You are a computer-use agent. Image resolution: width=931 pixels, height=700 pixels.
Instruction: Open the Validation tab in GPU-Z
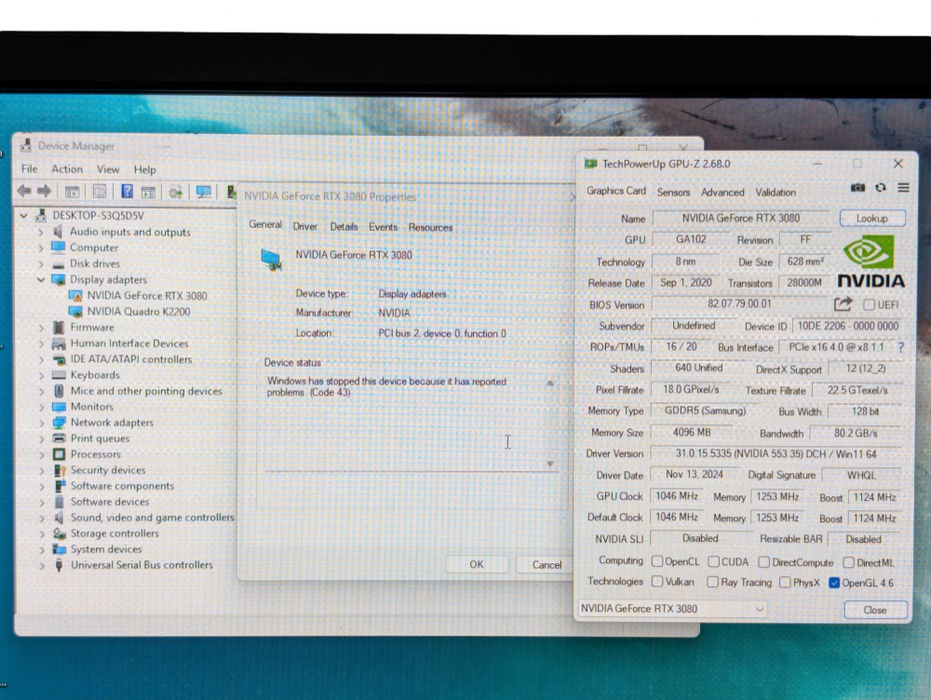(x=775, y=192)
